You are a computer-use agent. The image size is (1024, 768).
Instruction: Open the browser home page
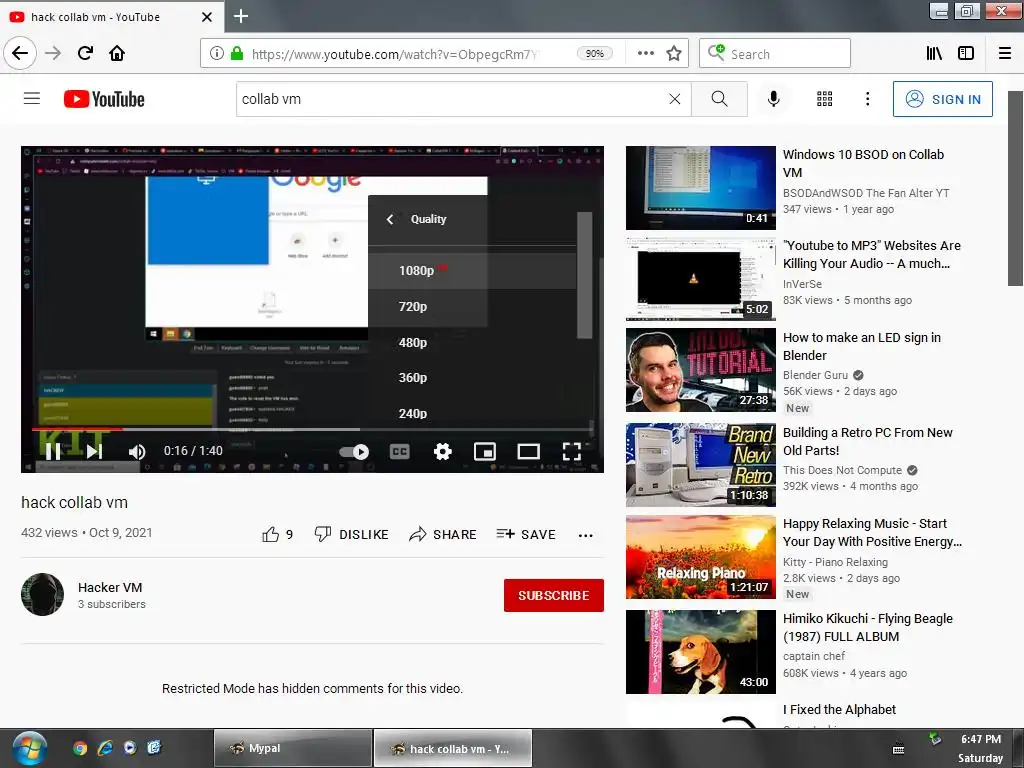coord(117,53)
